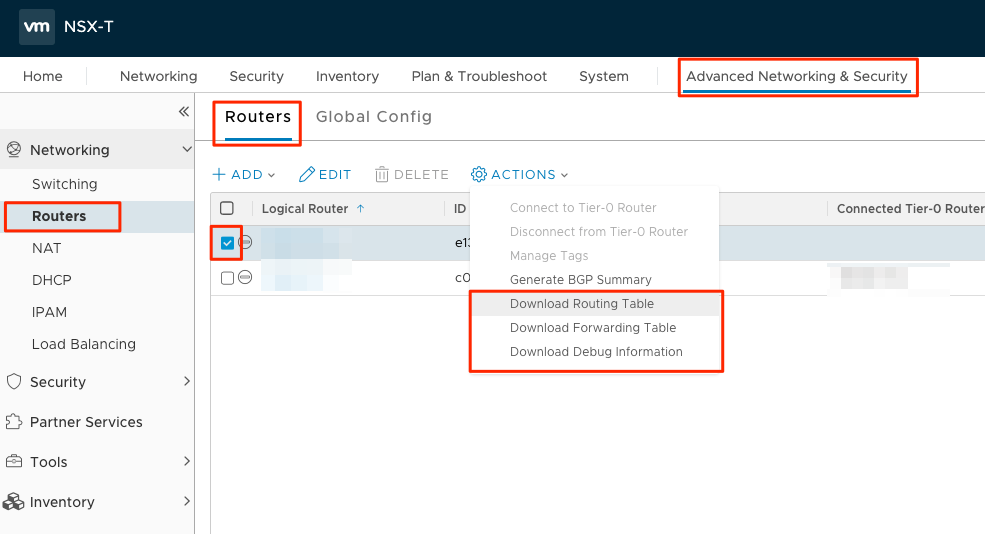Open Routers in the sidebar
Screen dimensions: 985x534
[x=59, y=216]
